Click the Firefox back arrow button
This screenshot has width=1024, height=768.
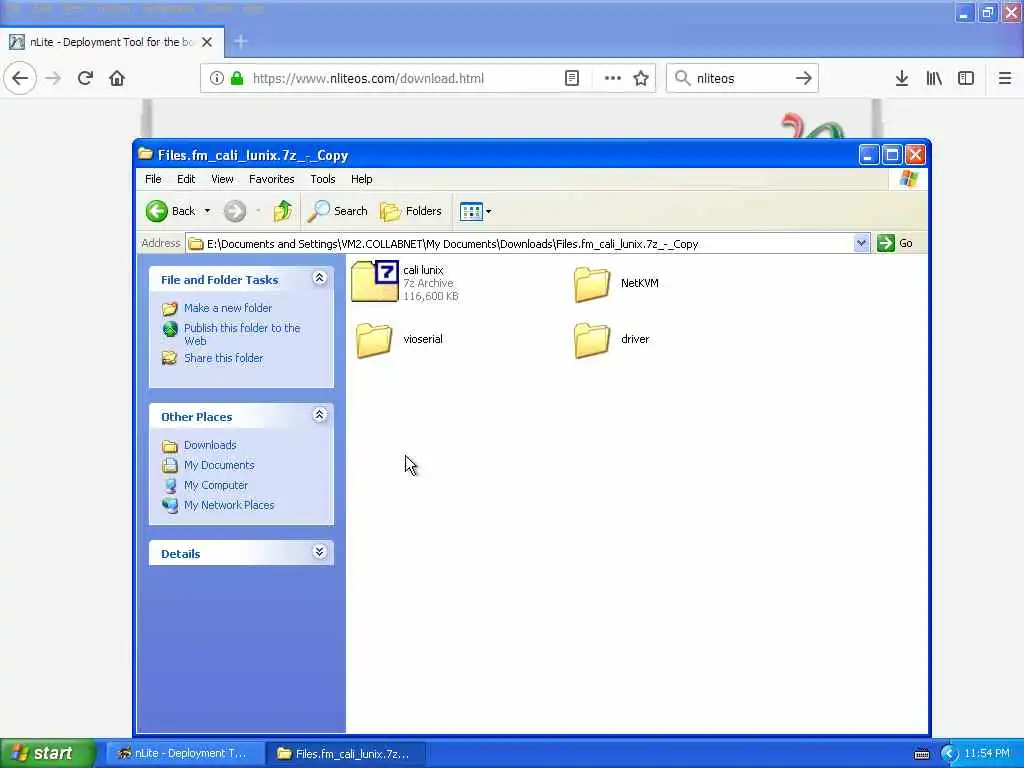click(x=20, y=78)
